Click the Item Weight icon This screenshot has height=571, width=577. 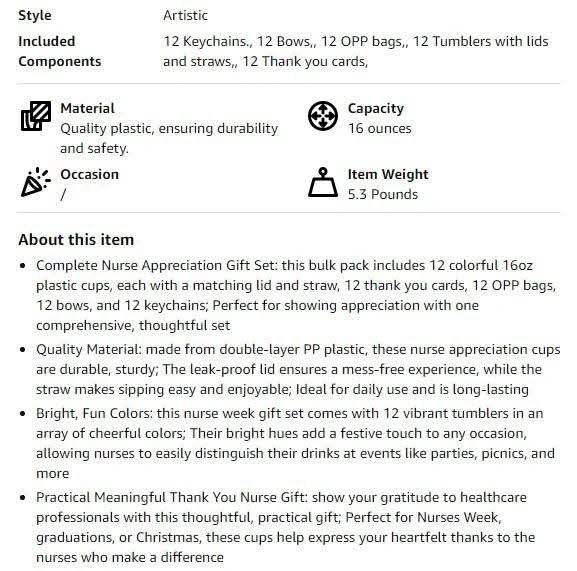point(323,182)
